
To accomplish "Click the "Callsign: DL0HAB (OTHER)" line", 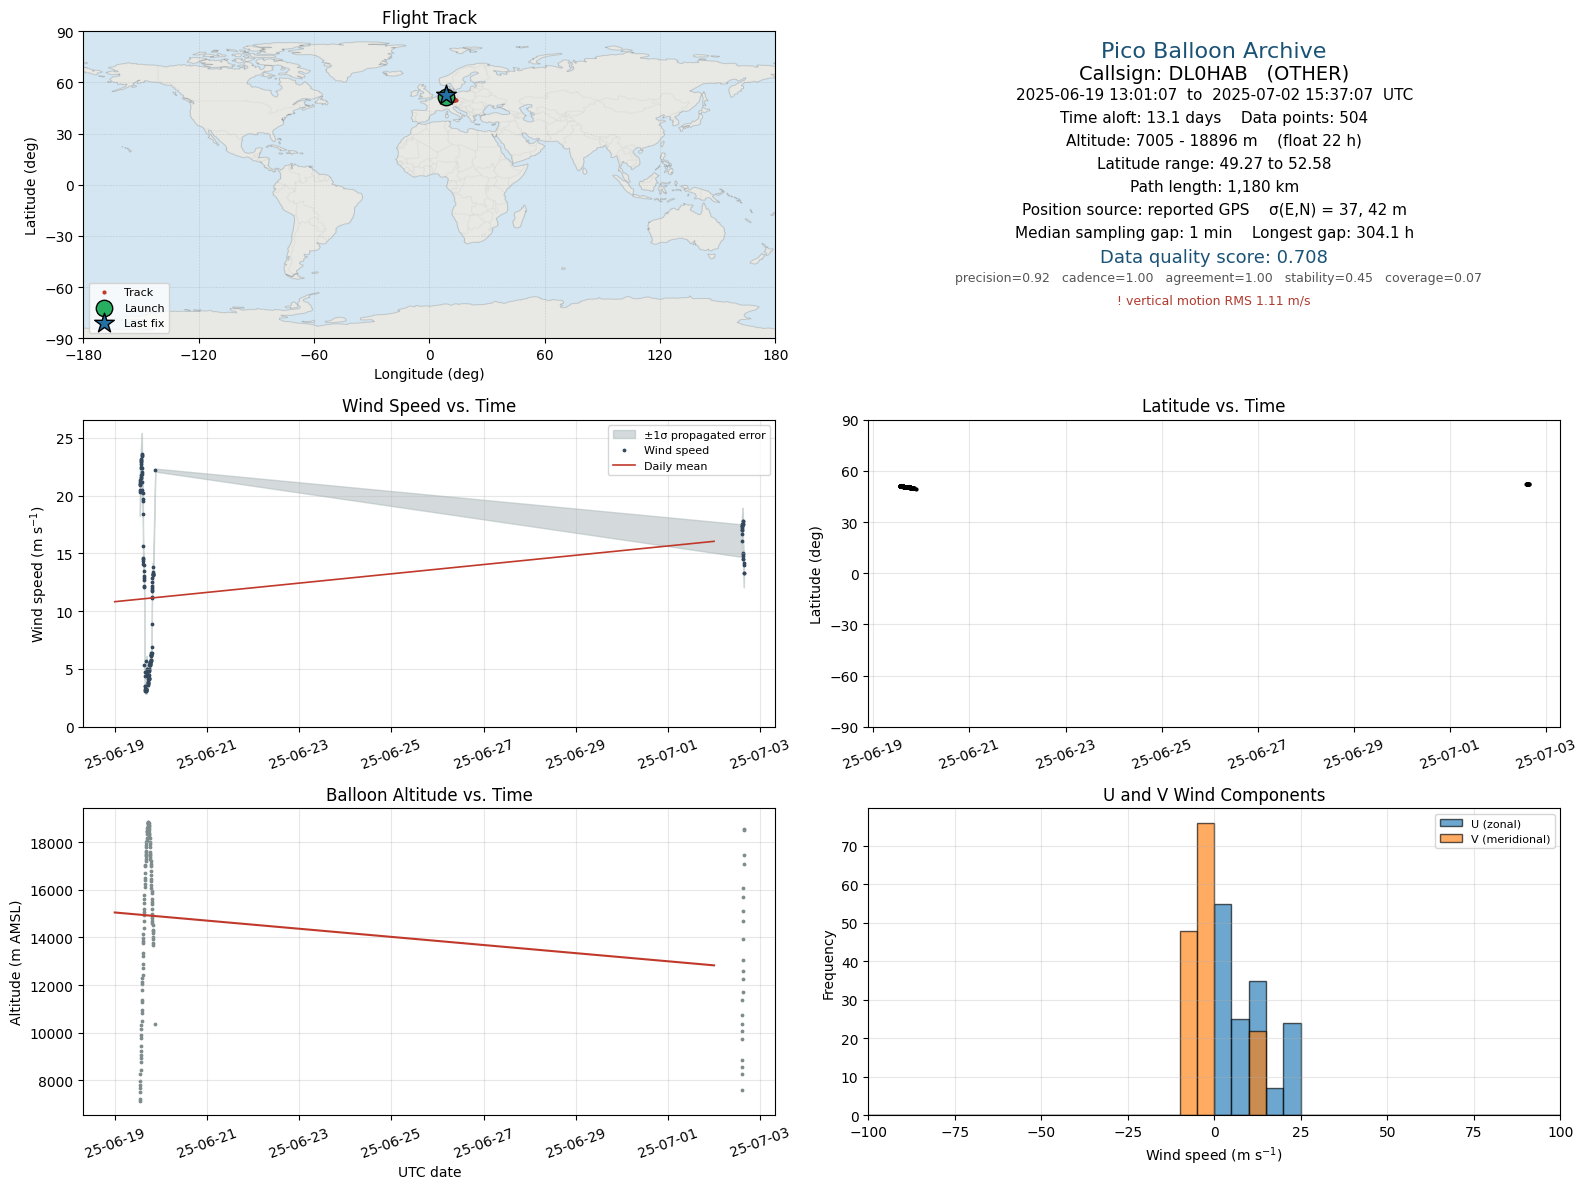I will point(1213,74).
